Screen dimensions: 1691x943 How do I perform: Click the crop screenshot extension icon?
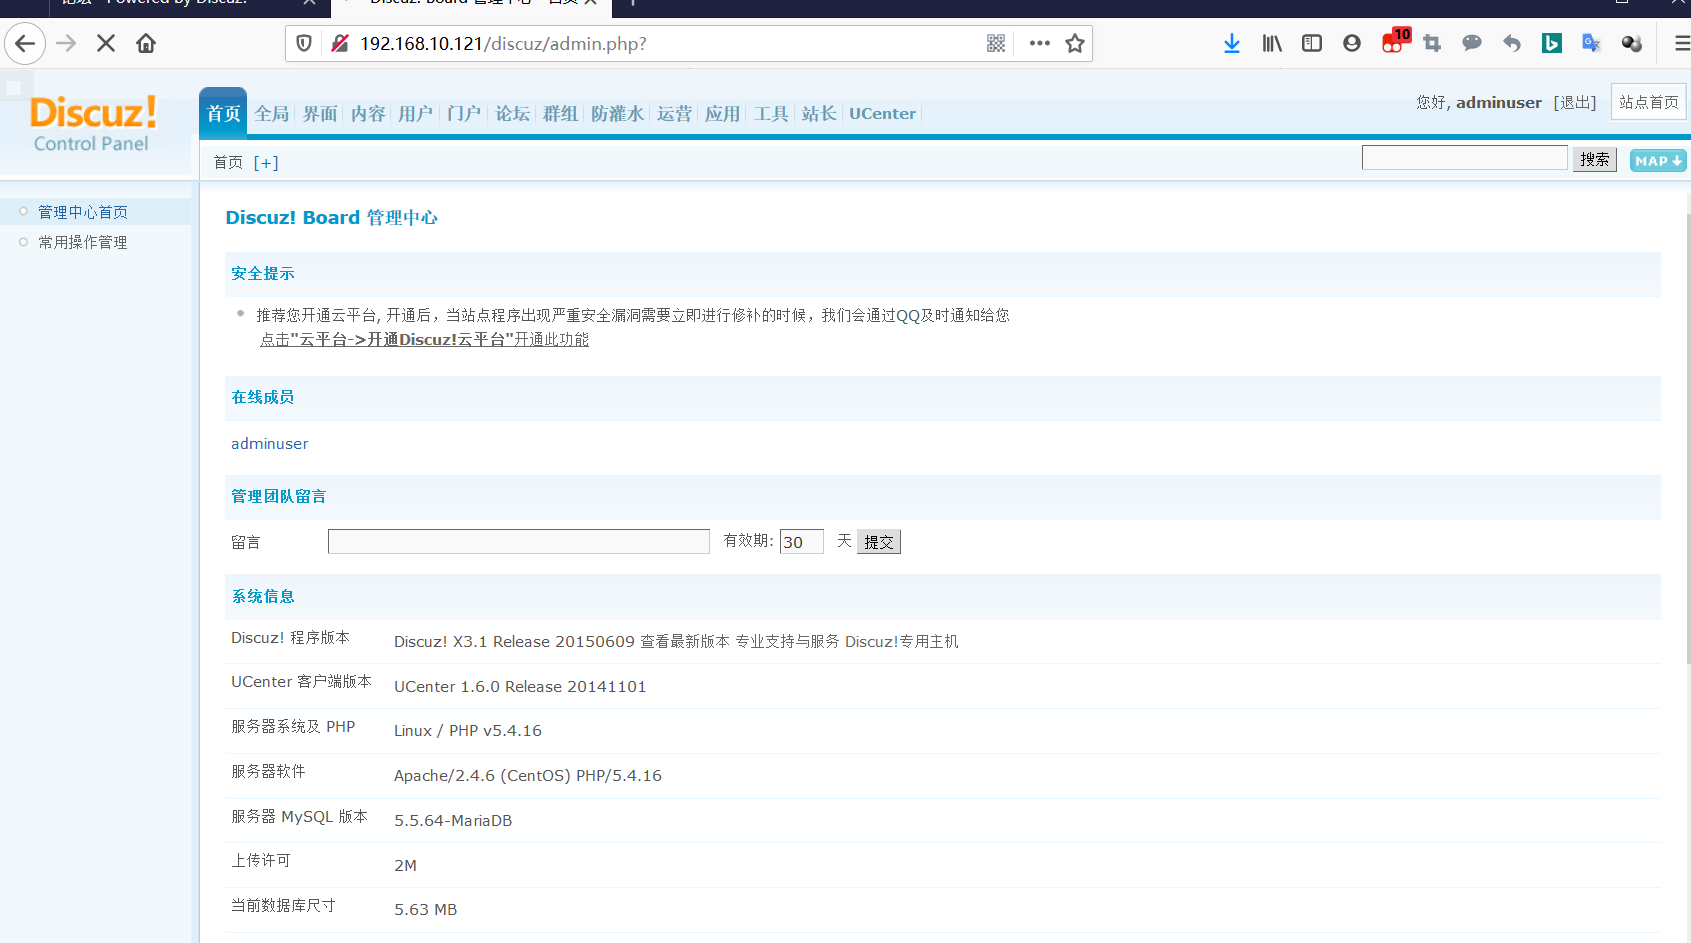(x=1432, y=44)
